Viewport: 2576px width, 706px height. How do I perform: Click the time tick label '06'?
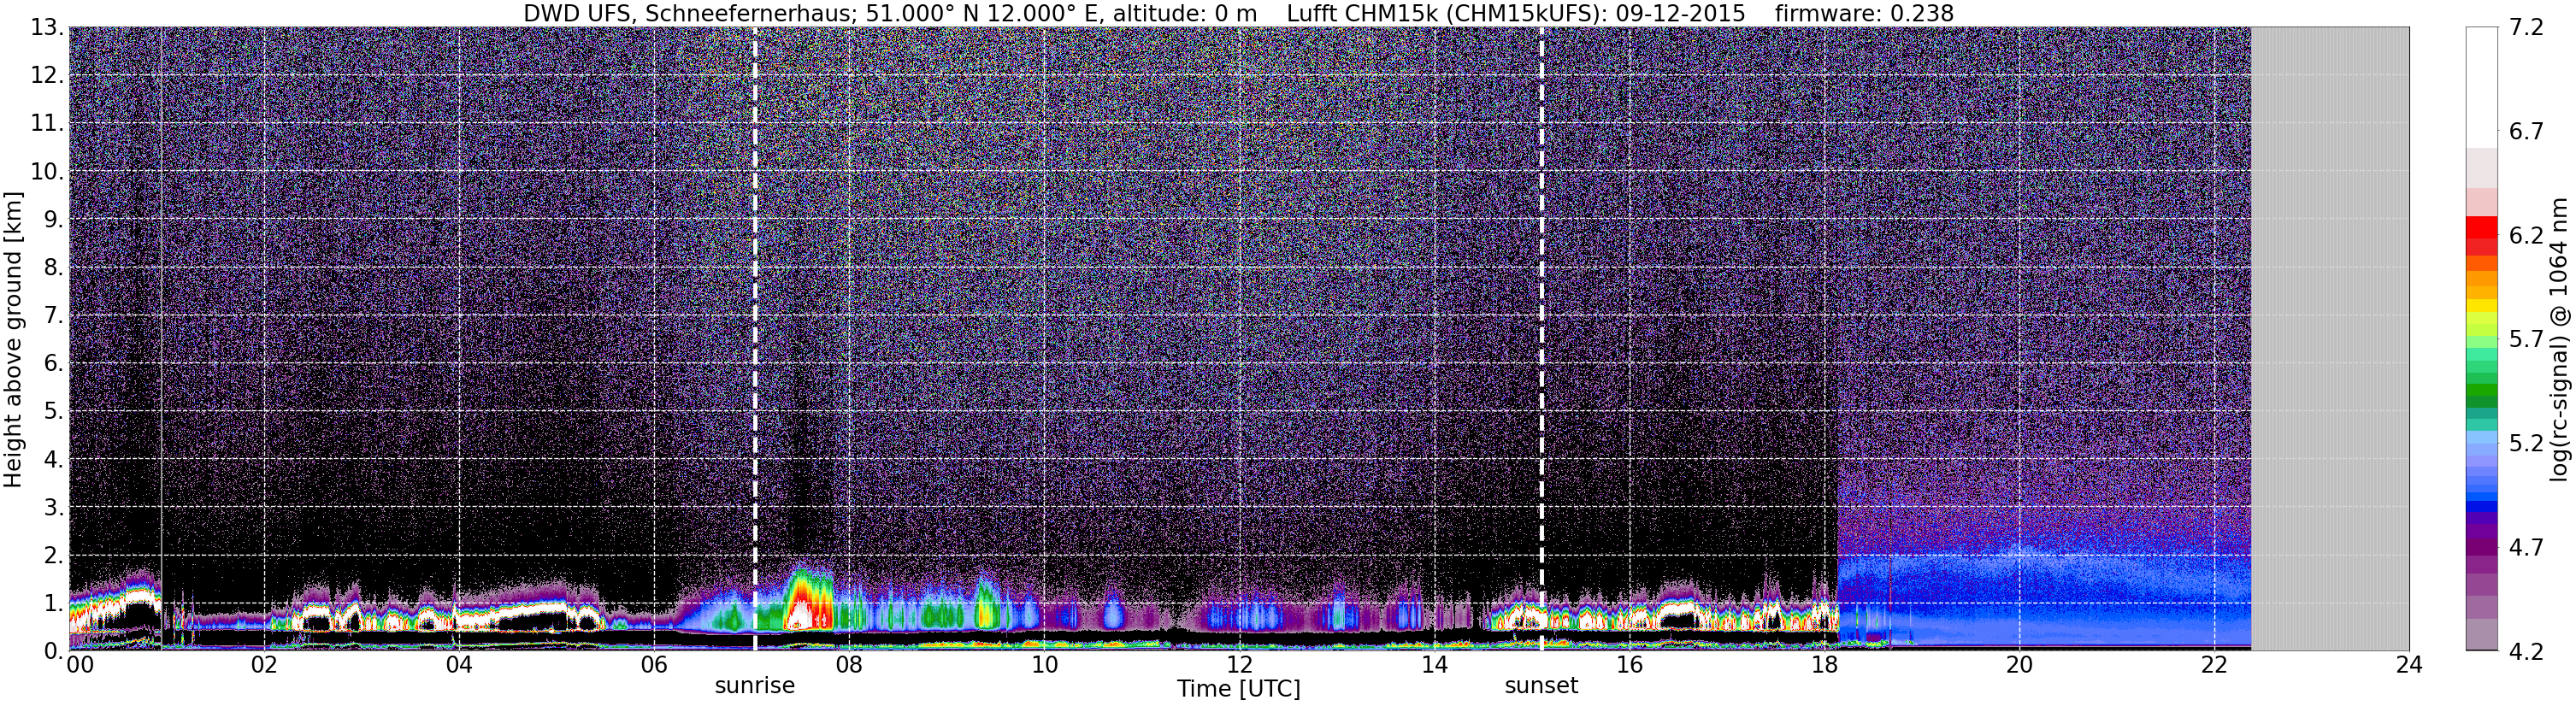coord(653,665)
